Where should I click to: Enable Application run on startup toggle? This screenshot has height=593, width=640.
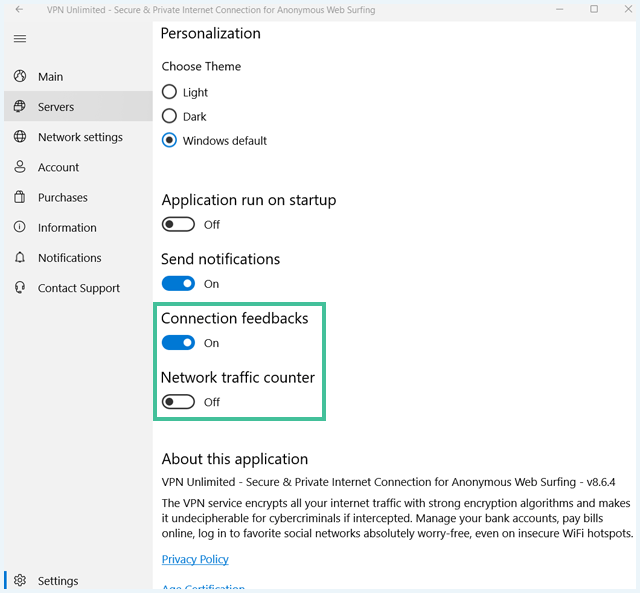point(178,224)
